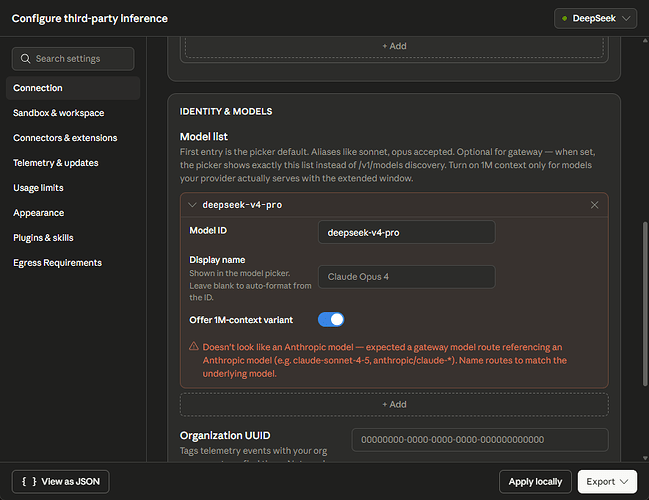Click the scrollbar down arrow
This screenshot has width=649, height=500.
pos(645,457)
